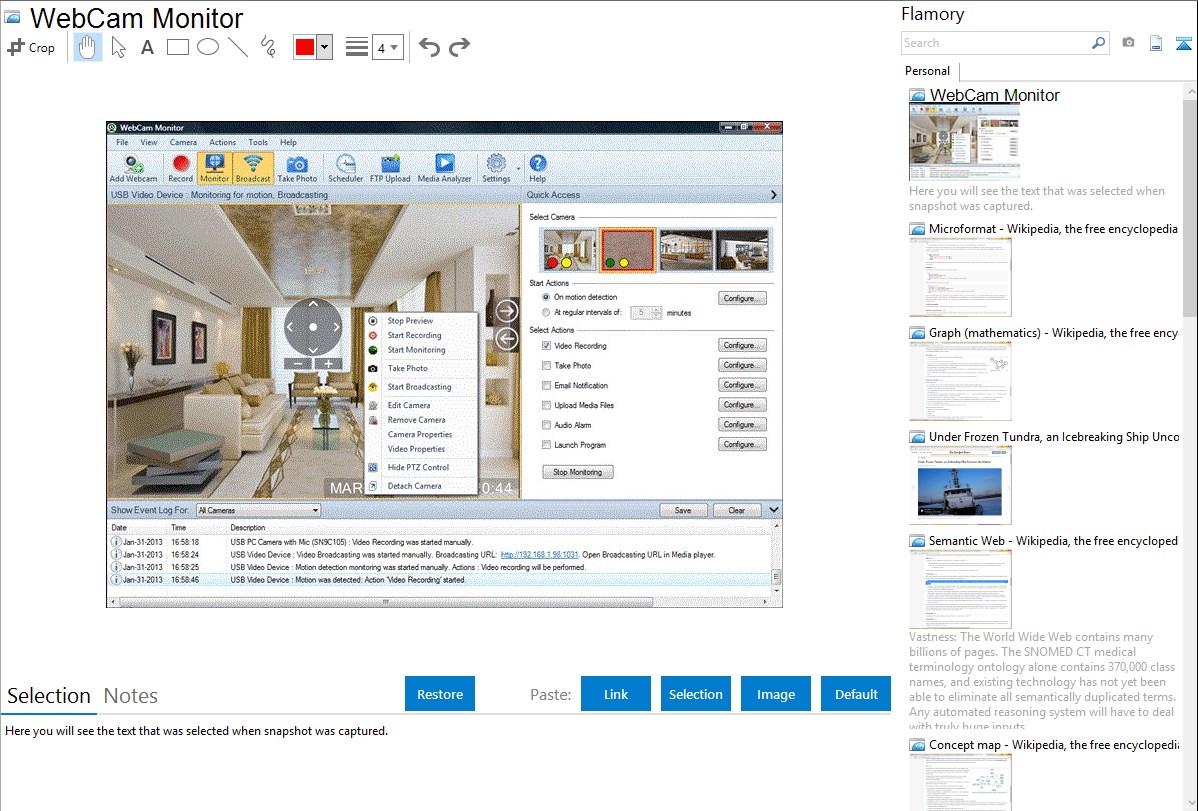This screenshot has height=811, width=1198.
Task: Open the Camera menu
Action: pos(183,142)
